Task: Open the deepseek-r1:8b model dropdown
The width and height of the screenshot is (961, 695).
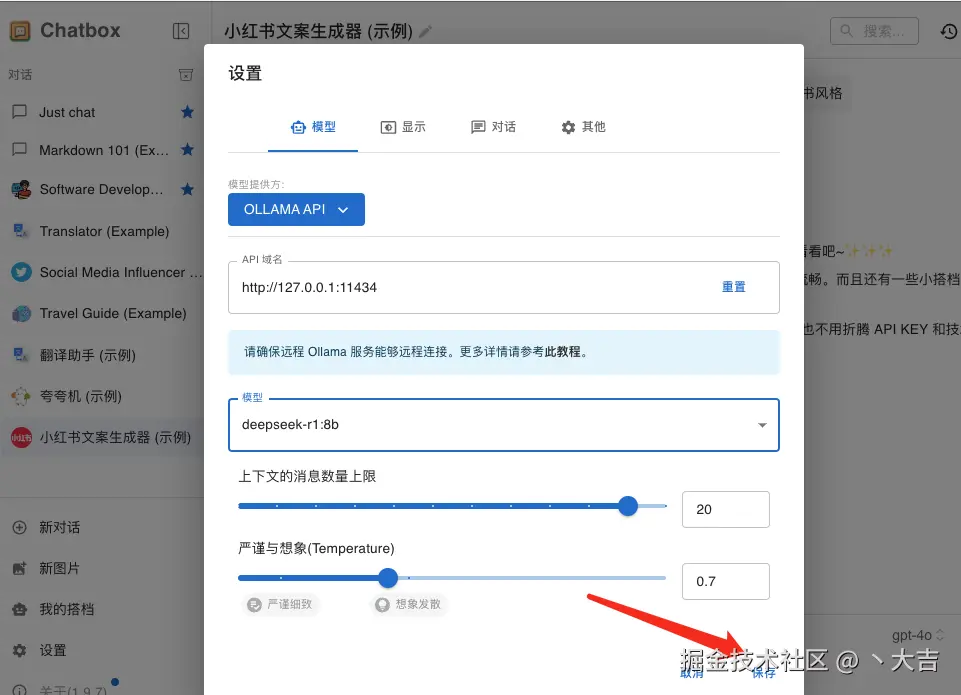Action: click(503, 425)
